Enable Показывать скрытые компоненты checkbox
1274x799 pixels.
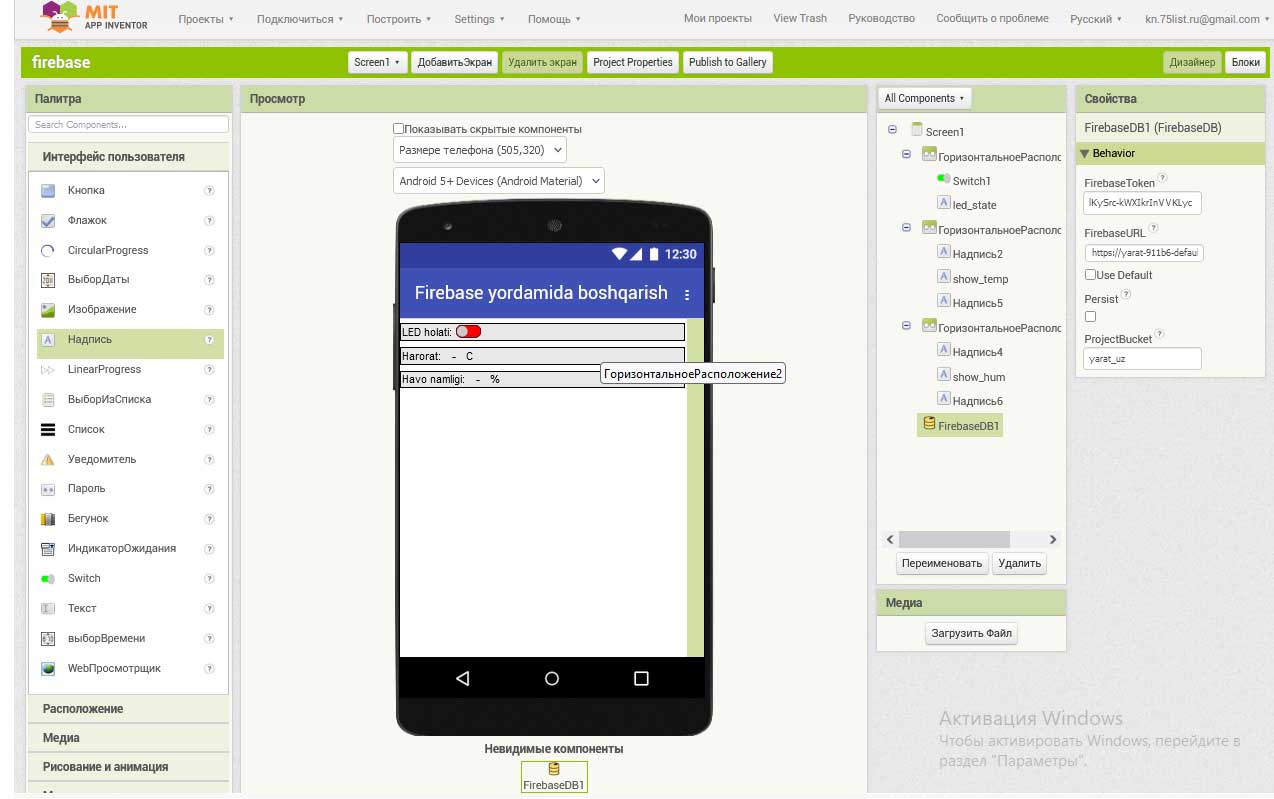point(399,129)
